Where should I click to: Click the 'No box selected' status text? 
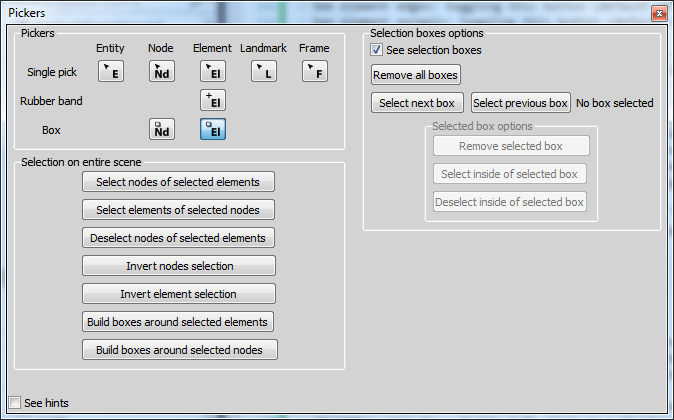coord(615,103)
